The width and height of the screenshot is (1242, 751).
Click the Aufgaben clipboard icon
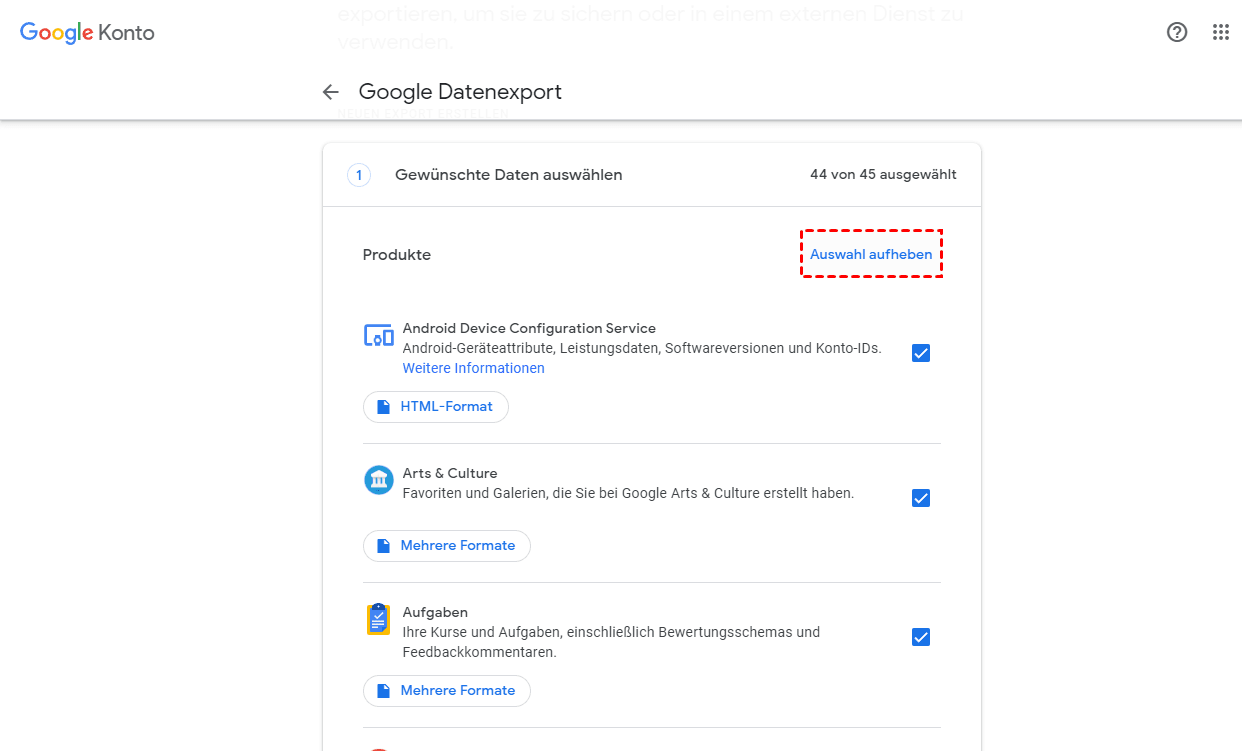tap(378, 620)
